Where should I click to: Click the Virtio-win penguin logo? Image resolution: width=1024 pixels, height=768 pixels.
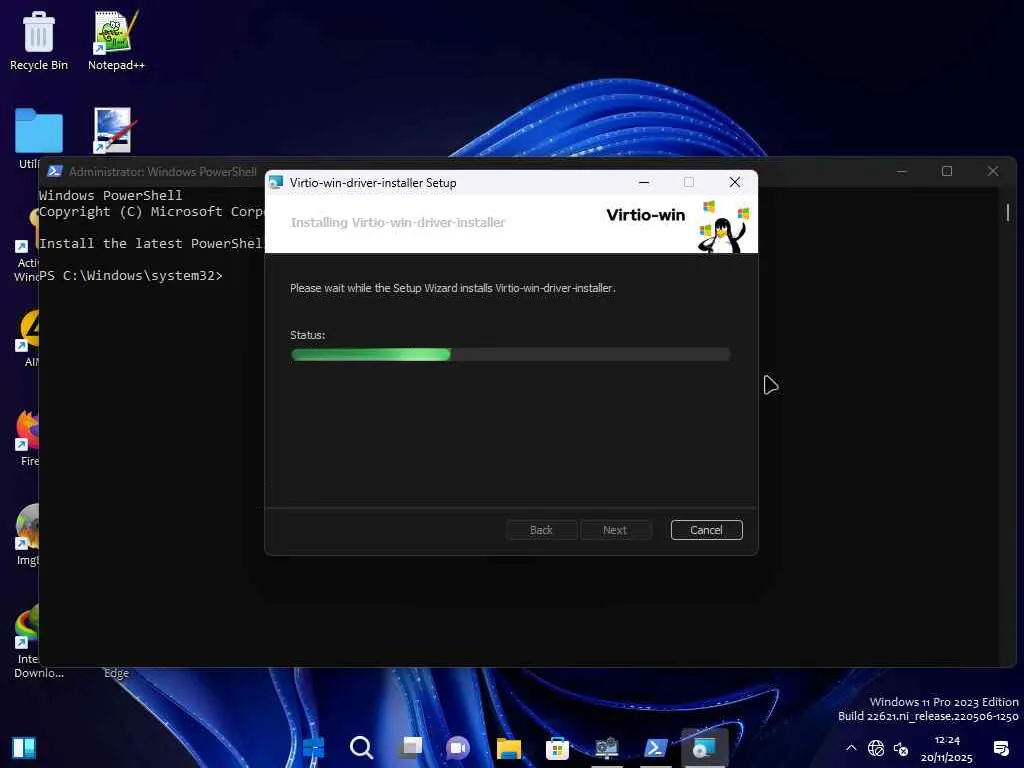723,226
